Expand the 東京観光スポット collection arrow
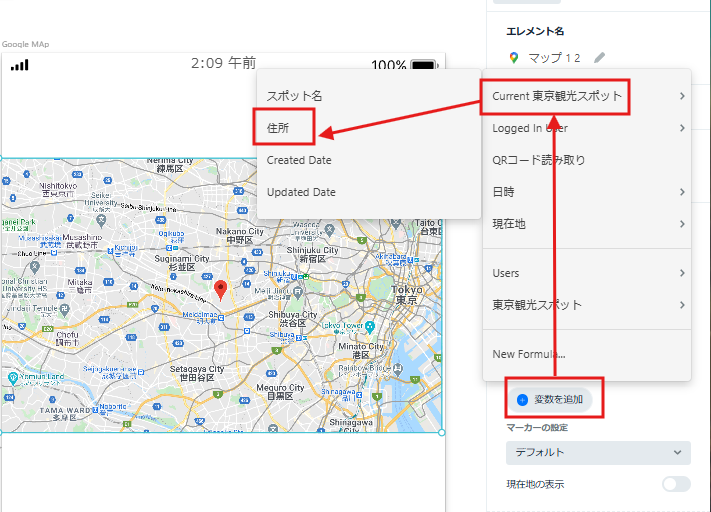This screenshot has width=711, height=512. [682, 305]
